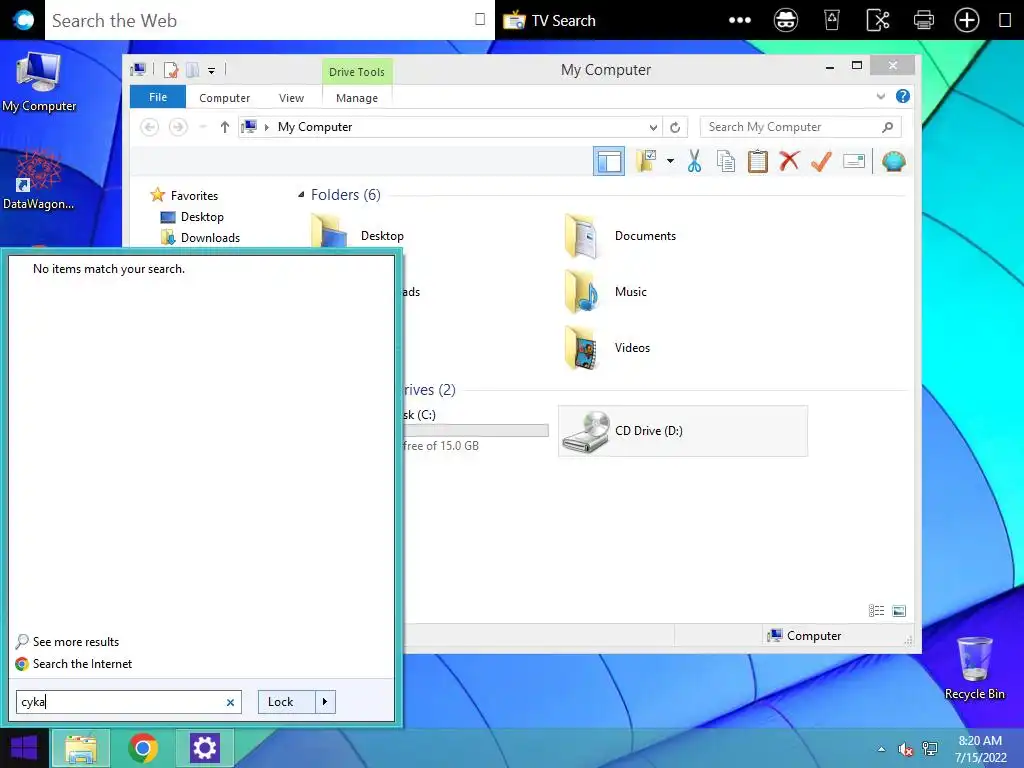Screen dimensions: 1024x768
Task: Click the clipboard Paste icon
Action: coord(758,161)
